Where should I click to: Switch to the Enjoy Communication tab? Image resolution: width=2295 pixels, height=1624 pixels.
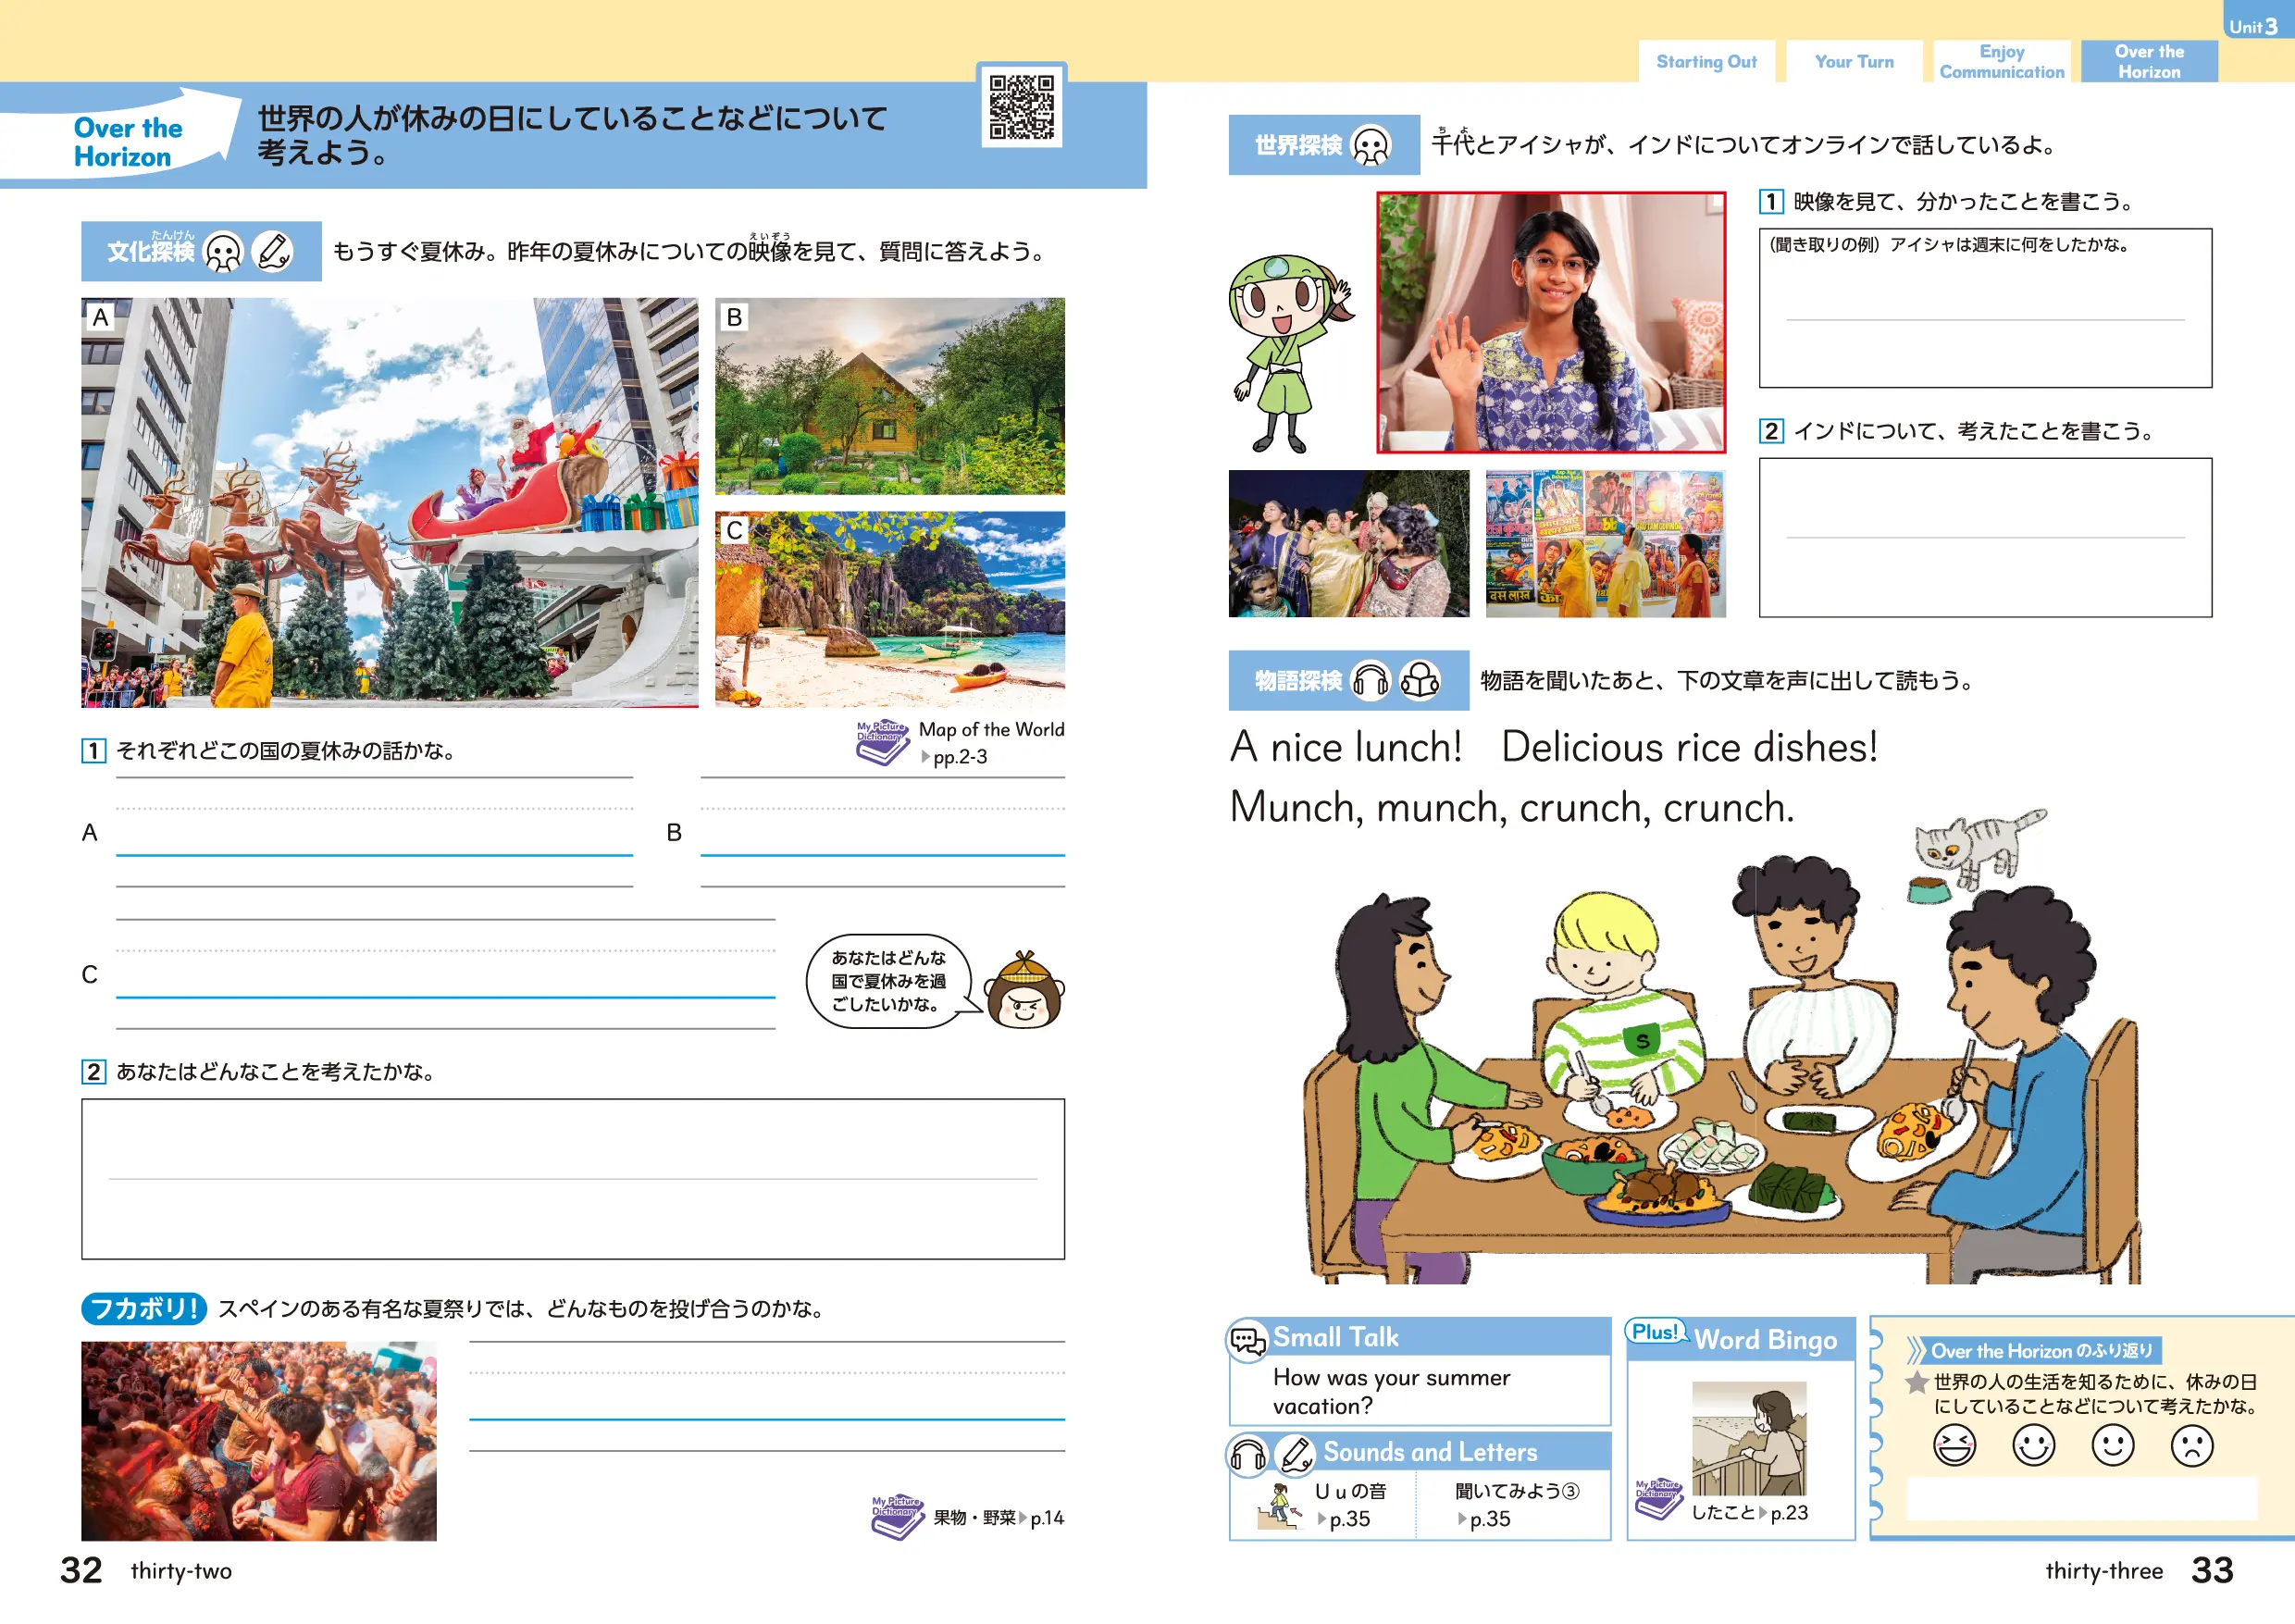pyautogui.click(x=2001, y=62)
